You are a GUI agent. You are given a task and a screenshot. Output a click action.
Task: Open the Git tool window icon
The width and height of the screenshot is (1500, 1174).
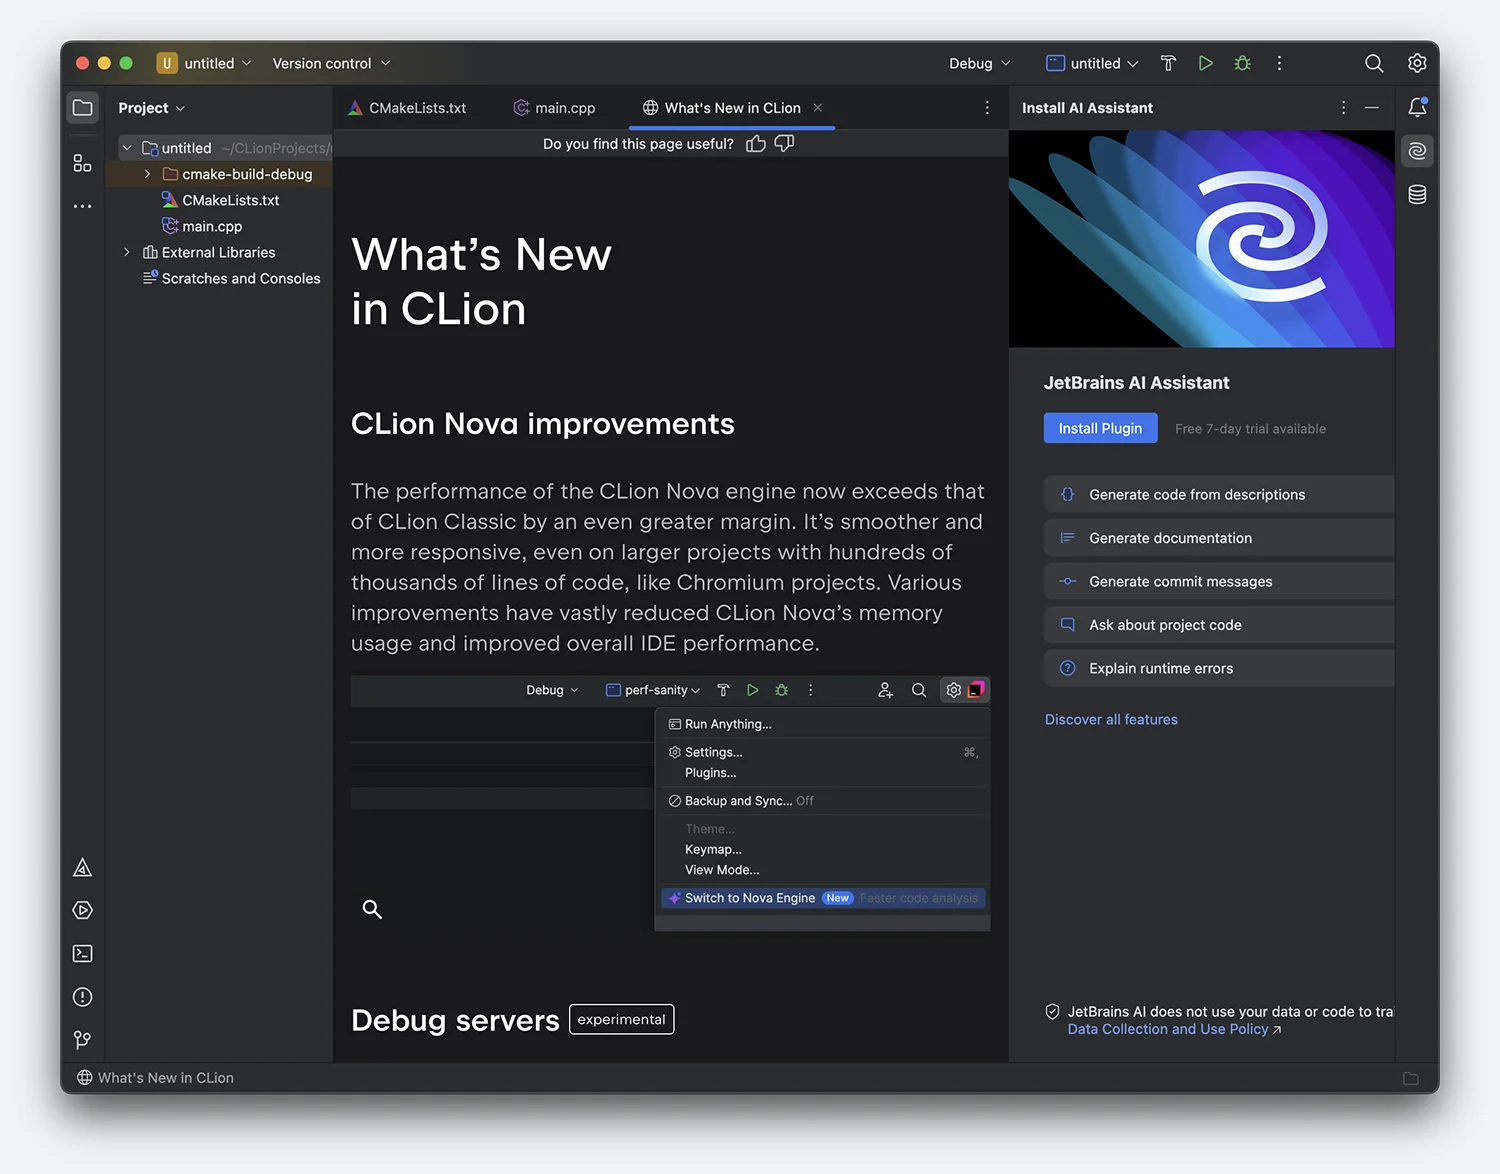click(x=83, y=1040)
